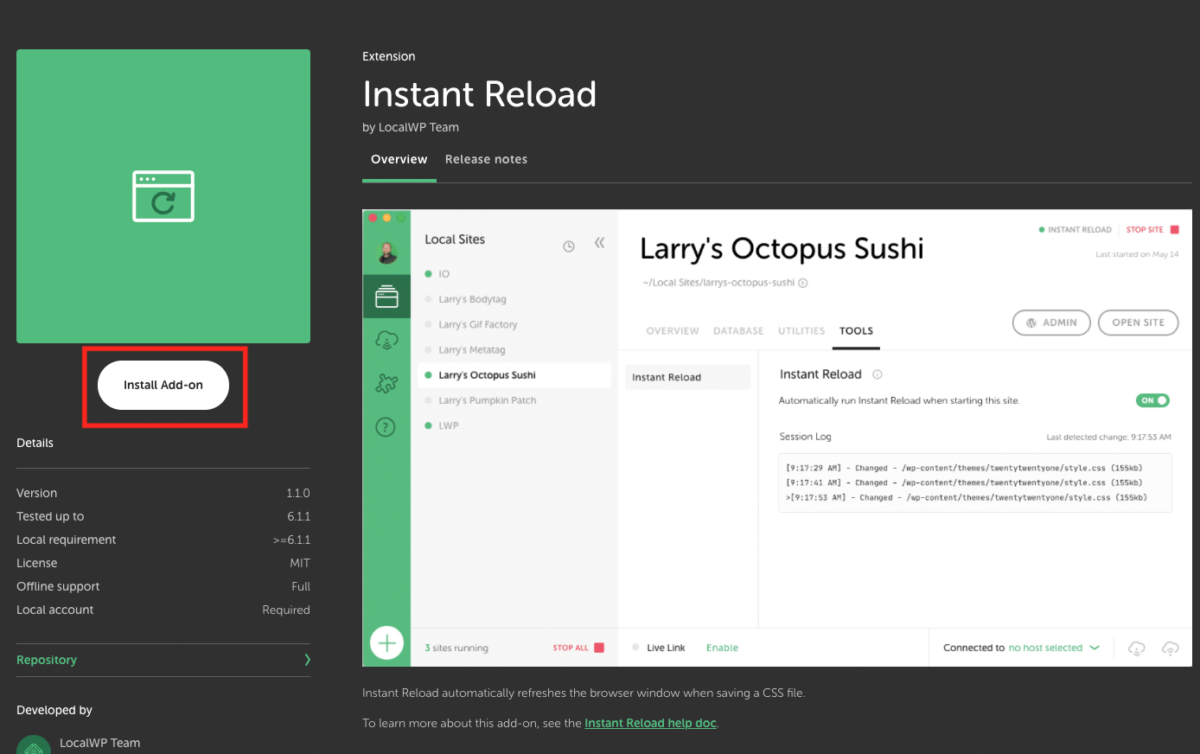
Task: Toggle the Instant Reload ON switch
Action: (1153, 400)
